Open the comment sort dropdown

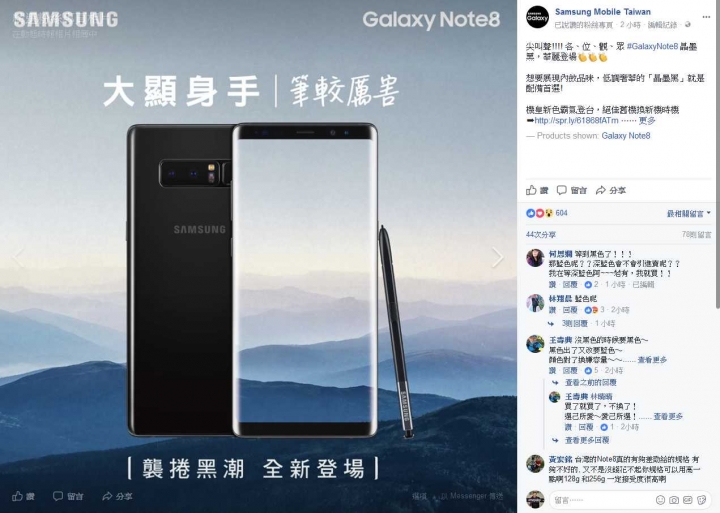tap(688, 214)
